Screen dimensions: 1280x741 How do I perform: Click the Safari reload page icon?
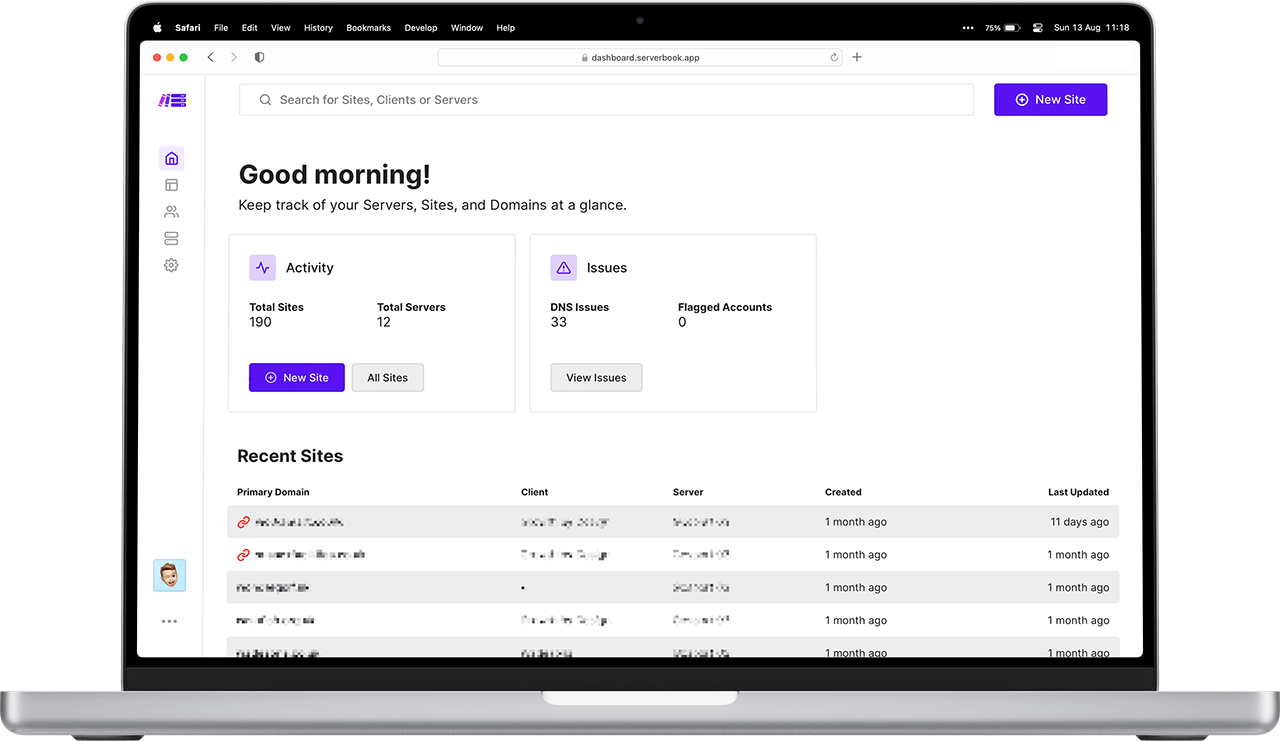coord(834,58)
